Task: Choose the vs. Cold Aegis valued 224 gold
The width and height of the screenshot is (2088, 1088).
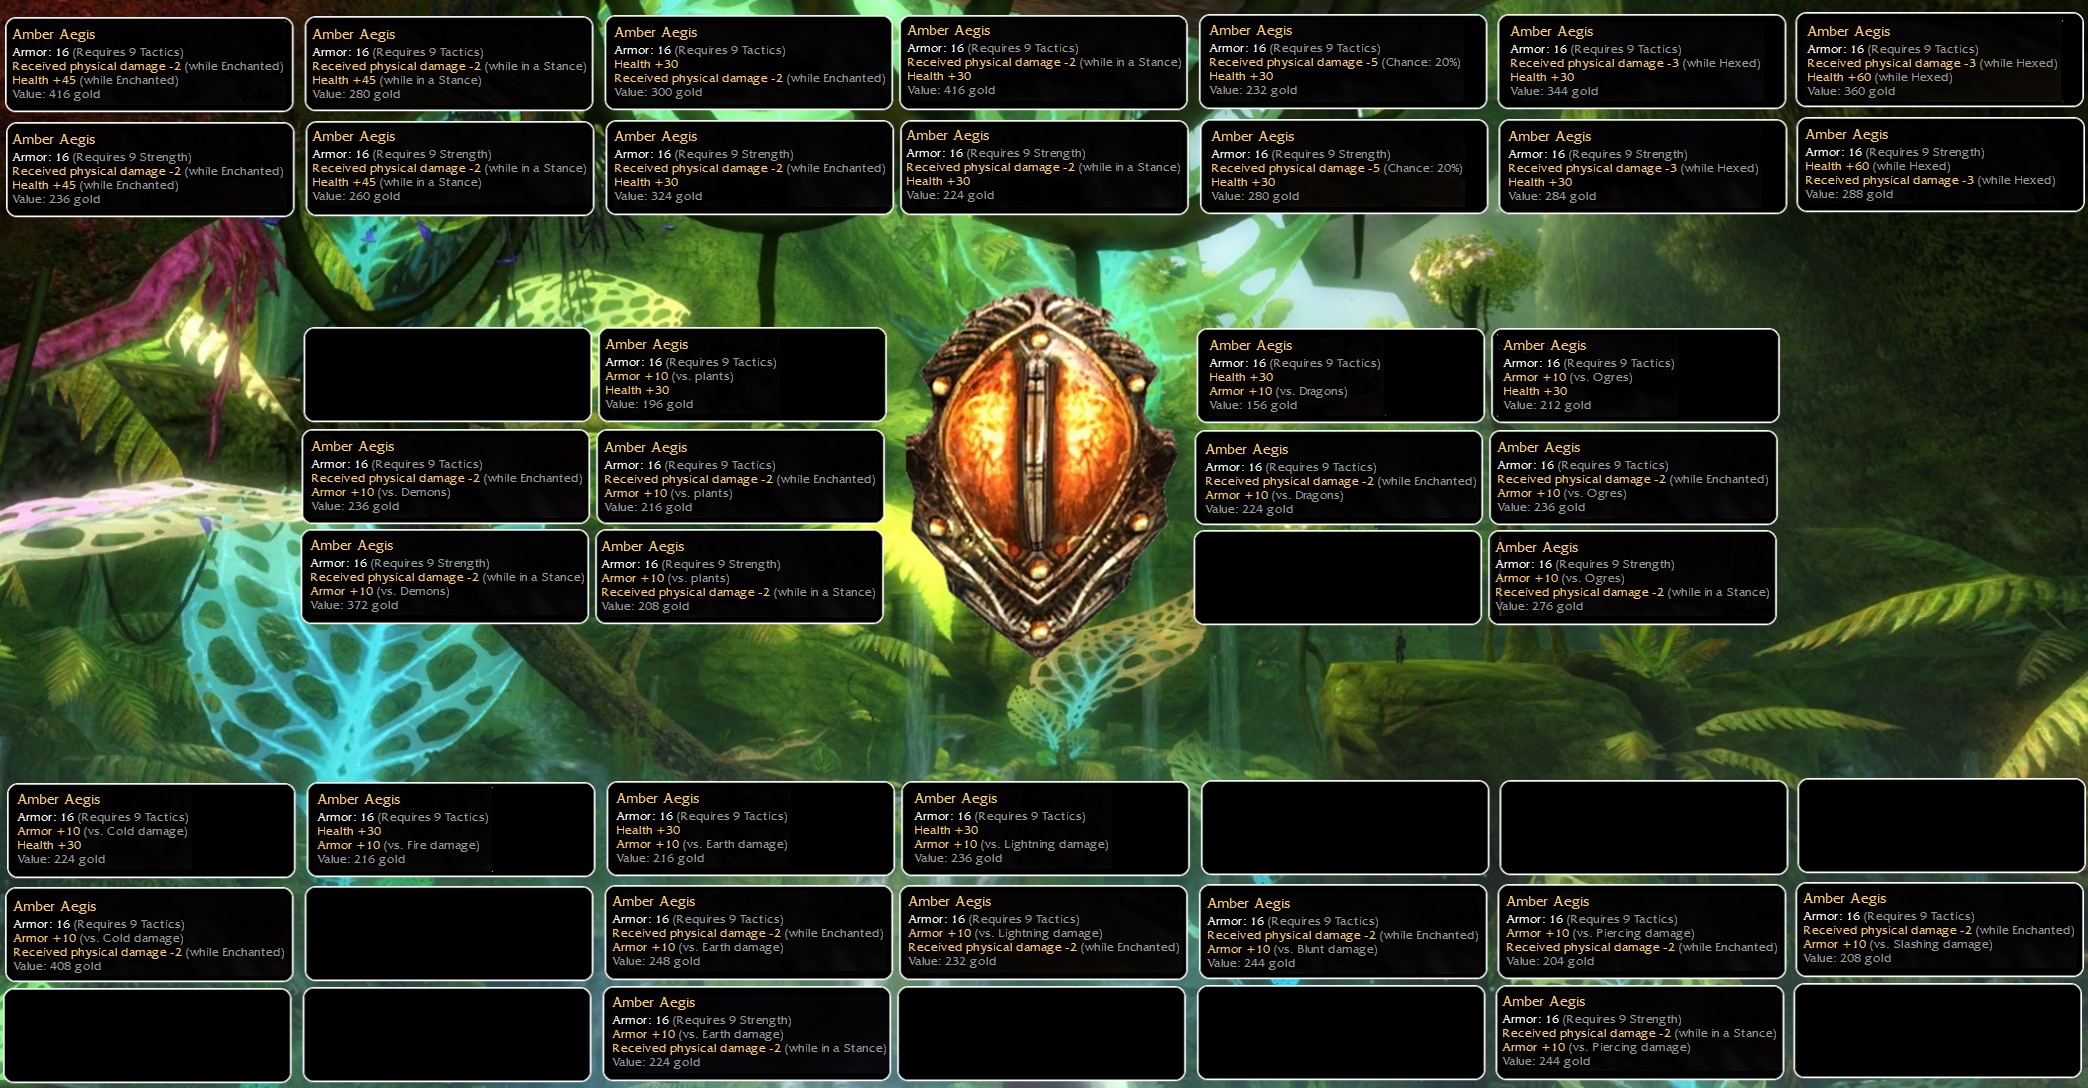Action: pyautogui.click(x=151, y=830)
